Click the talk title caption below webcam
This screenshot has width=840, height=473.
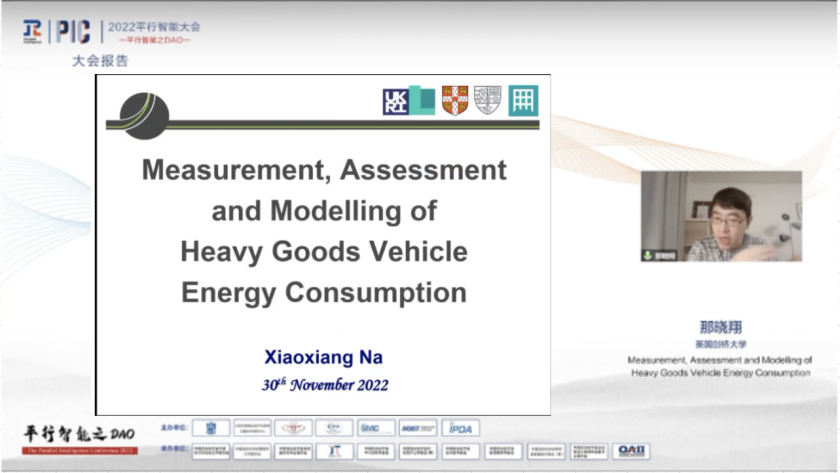720,366
